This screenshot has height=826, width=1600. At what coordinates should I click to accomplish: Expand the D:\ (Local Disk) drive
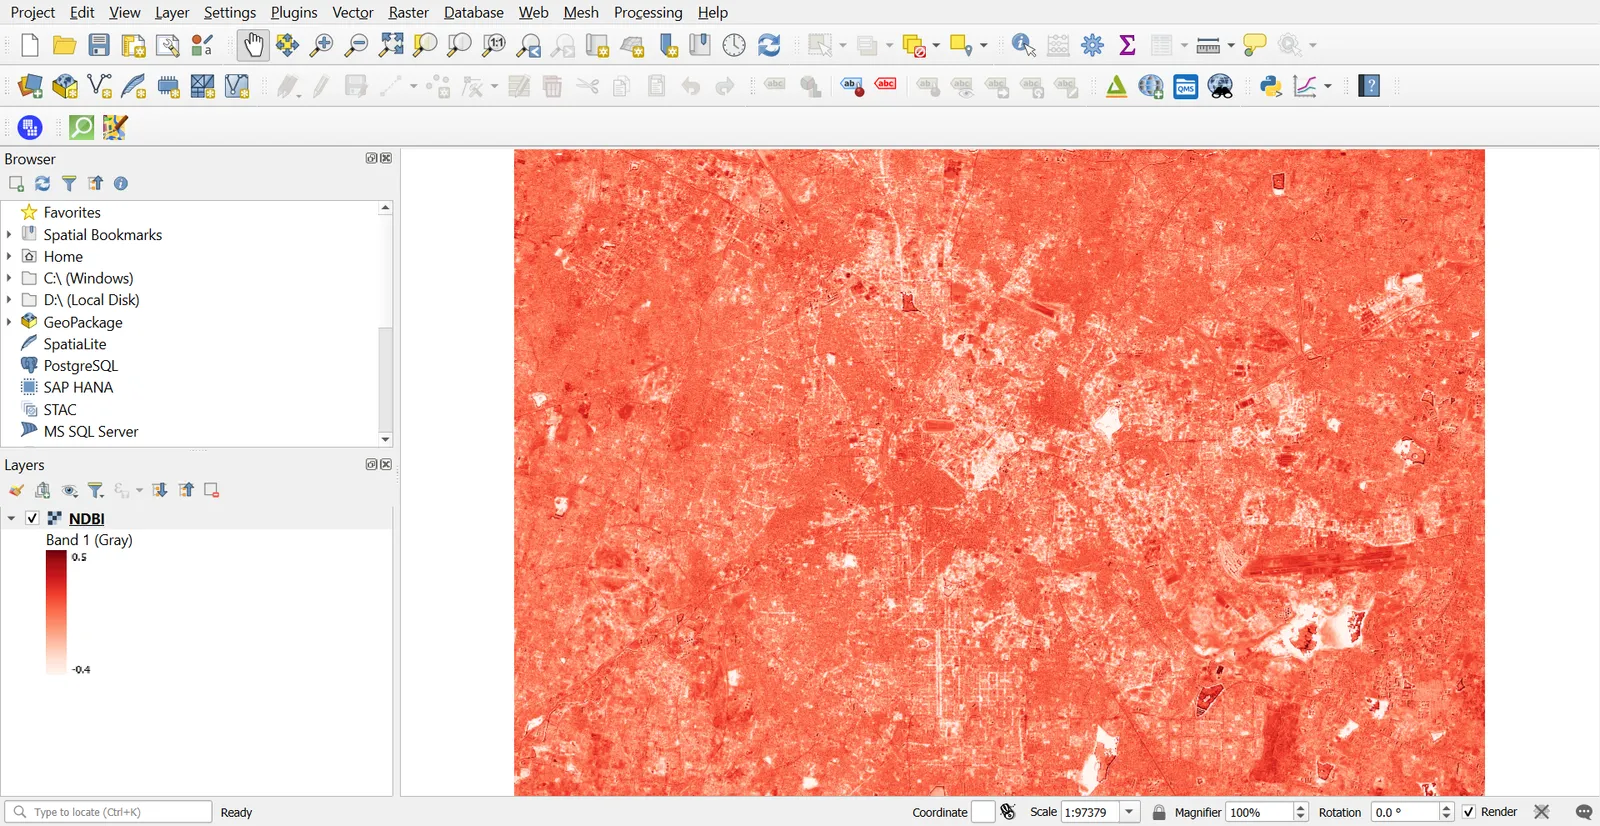[9, 300]
